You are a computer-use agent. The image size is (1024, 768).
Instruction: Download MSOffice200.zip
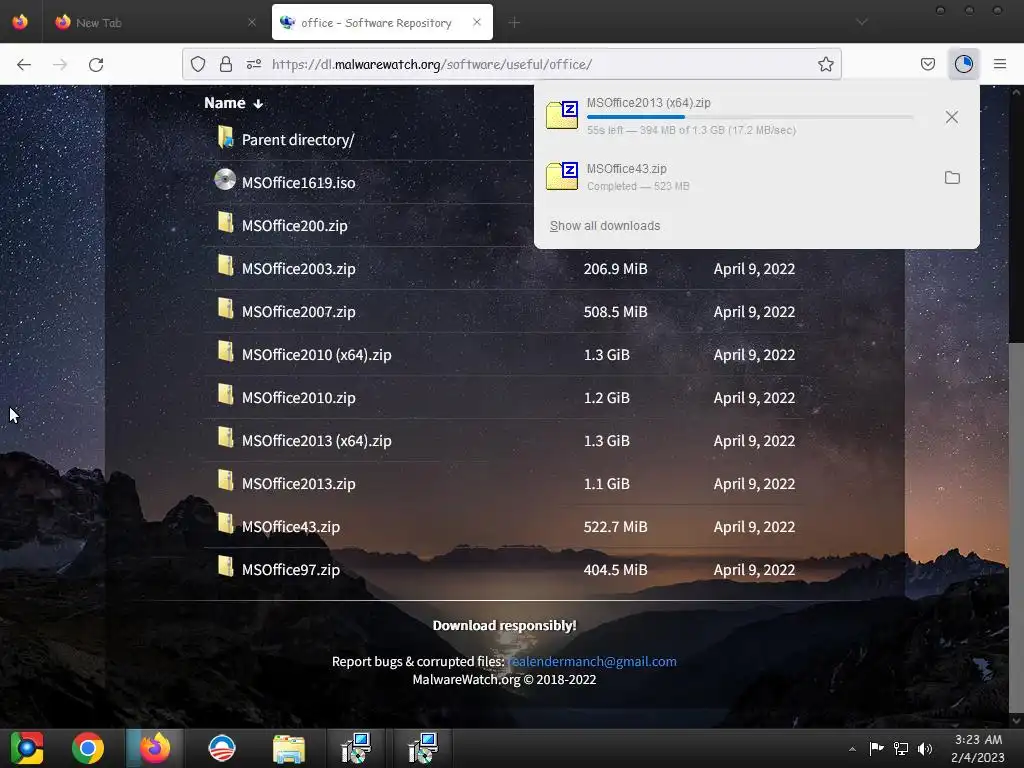click(x=295, y=225)
